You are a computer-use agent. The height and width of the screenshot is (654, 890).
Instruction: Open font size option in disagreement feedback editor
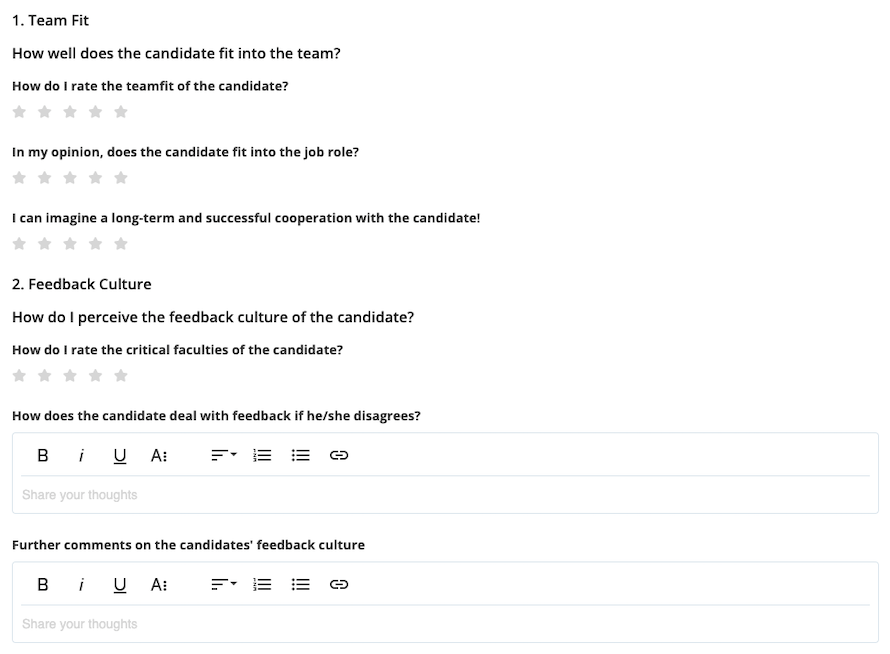click(159, 455)
